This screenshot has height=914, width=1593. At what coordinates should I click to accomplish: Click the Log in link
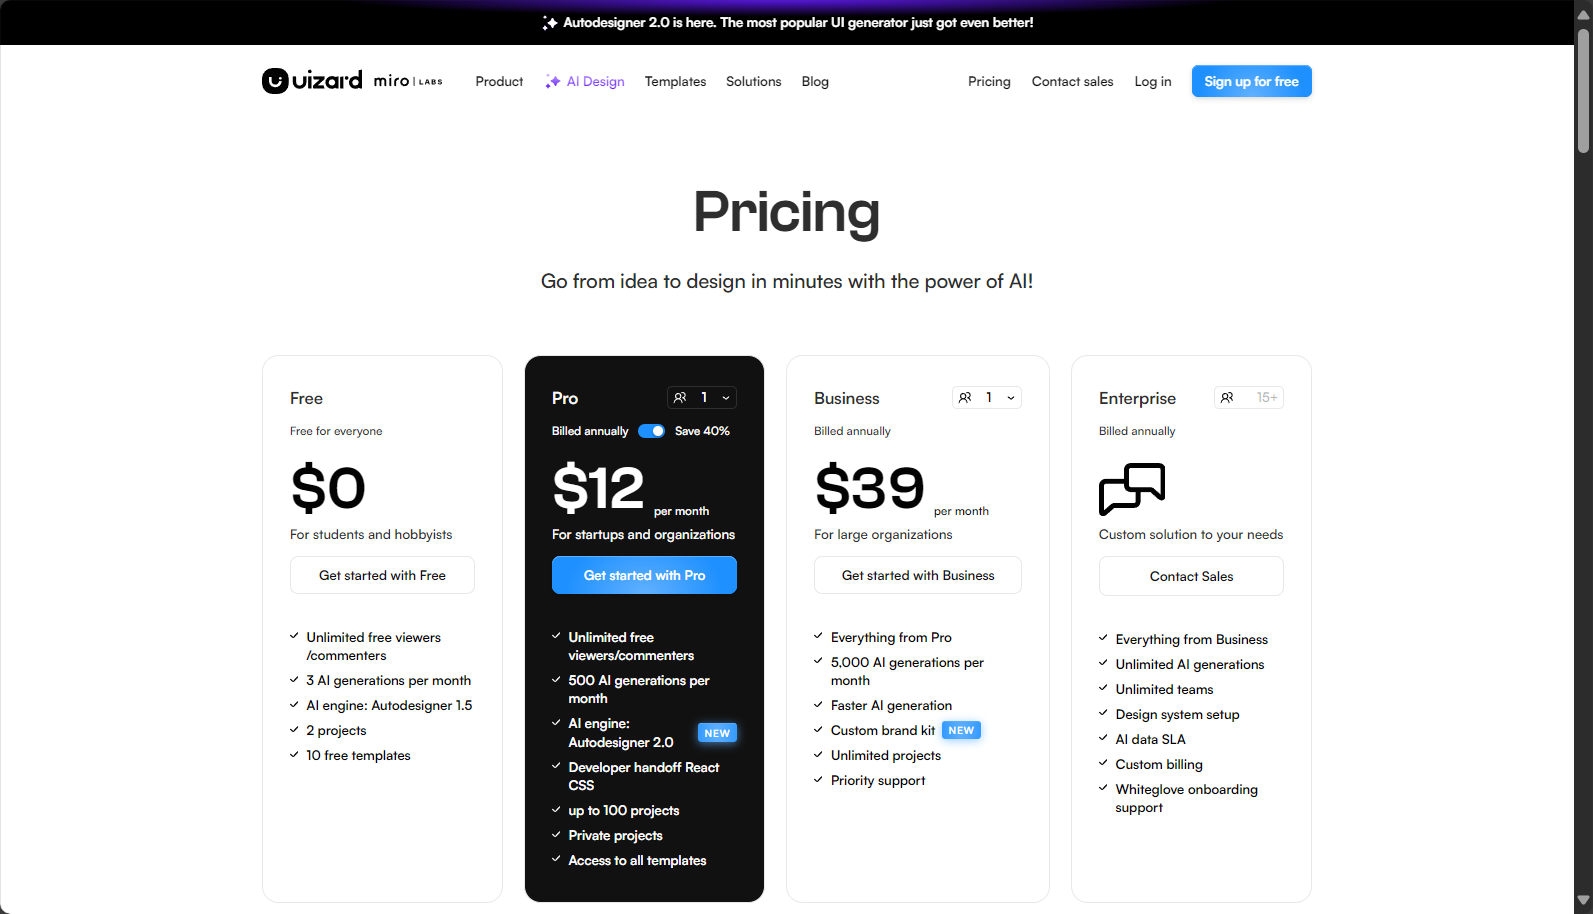(1152, 82)
